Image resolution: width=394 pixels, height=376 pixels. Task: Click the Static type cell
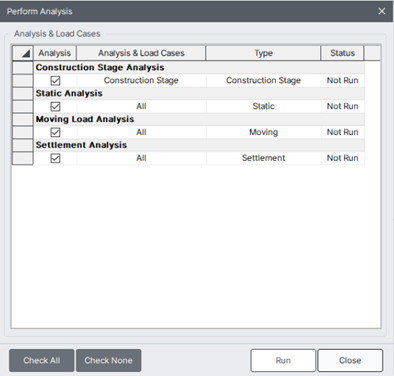[263, 106]
